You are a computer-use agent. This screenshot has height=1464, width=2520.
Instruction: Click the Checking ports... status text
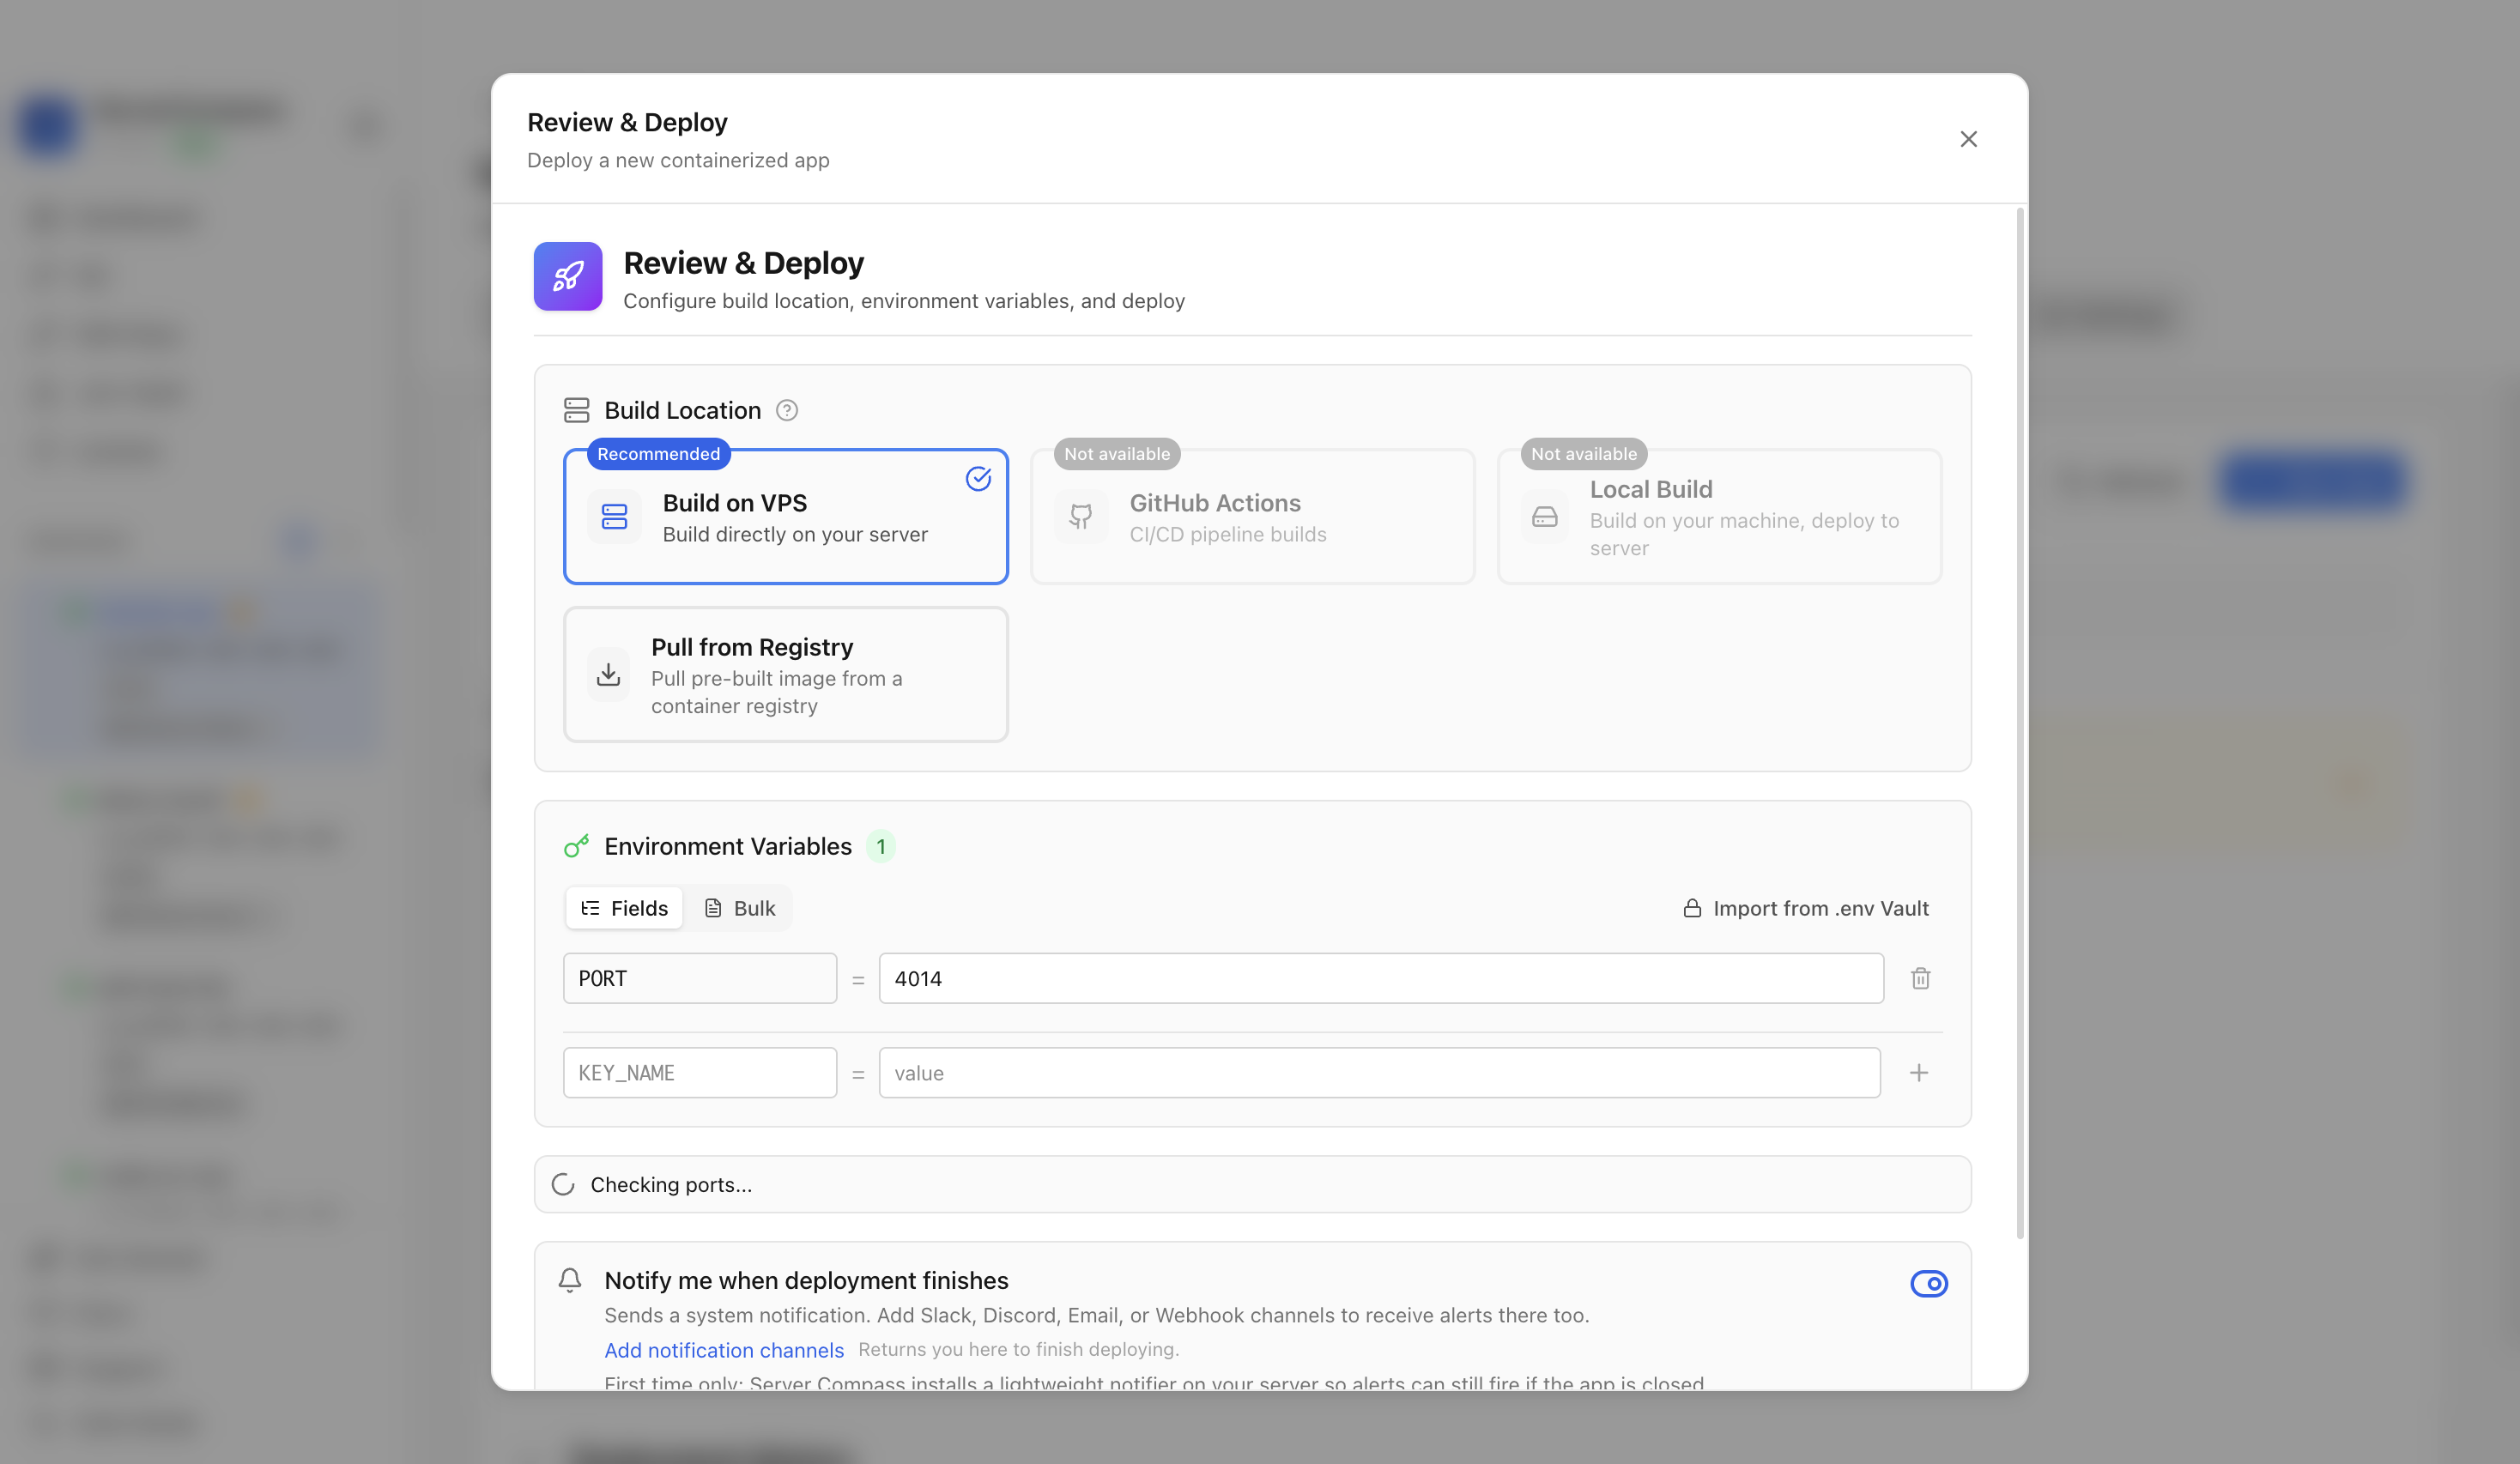(x=671, y=1184)
